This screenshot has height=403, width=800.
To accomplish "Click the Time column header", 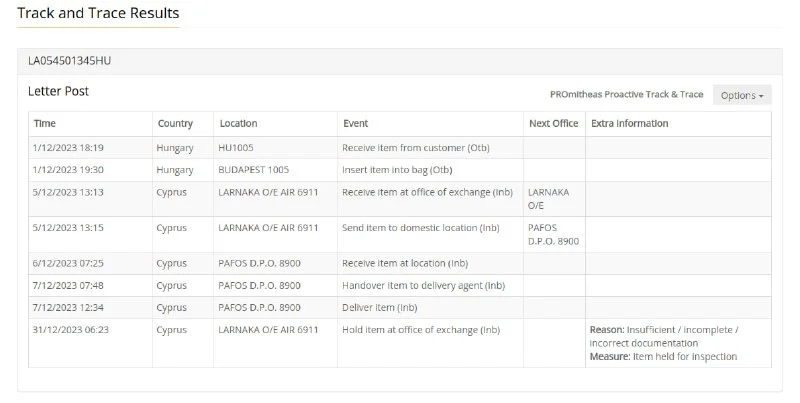I will click(x=45, y=124).
